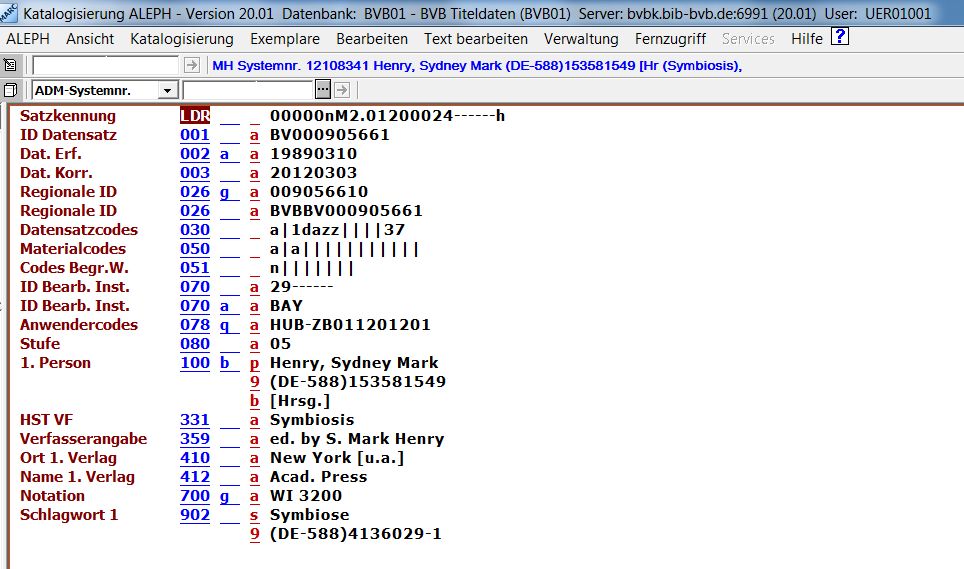Click field tag 100 for 1. Person
Screen dimensions: 964x569
click(195, 363)
